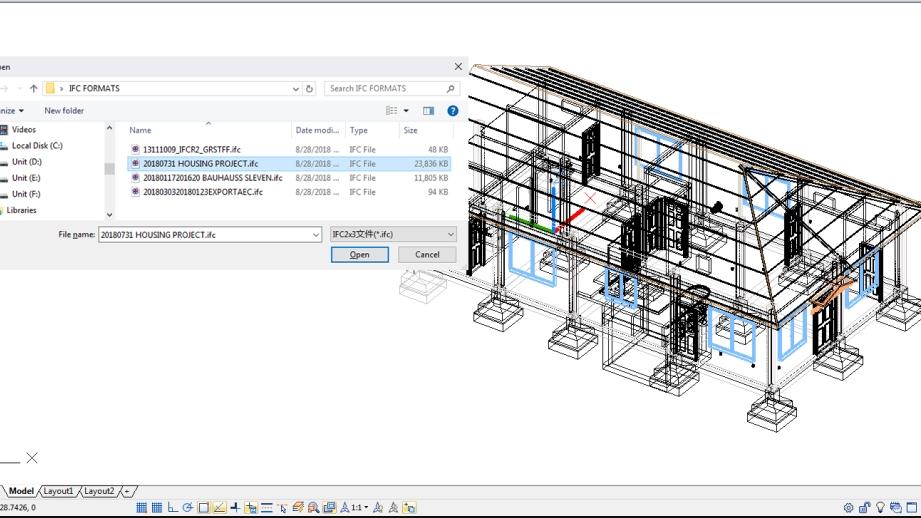Image resolution: width=921 pixels, height=518 pixels.
Task: Open the IFC2x3 file type combo box
Action: coord(393,234)
